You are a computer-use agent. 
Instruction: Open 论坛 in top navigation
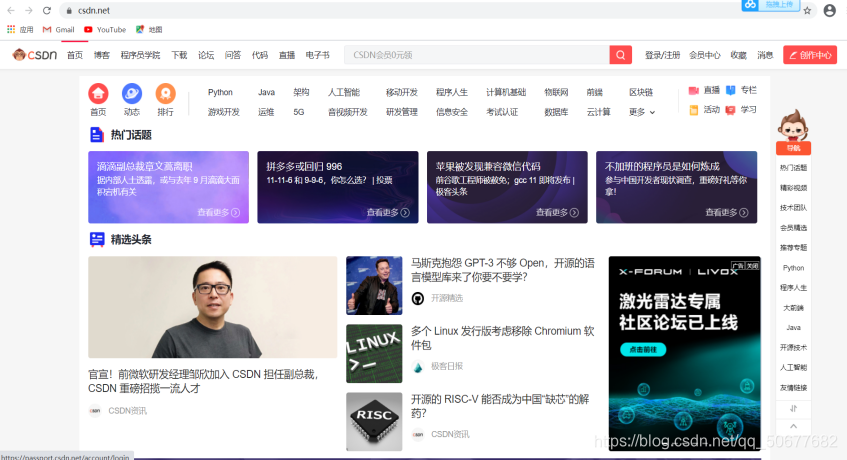click(206, 55)
